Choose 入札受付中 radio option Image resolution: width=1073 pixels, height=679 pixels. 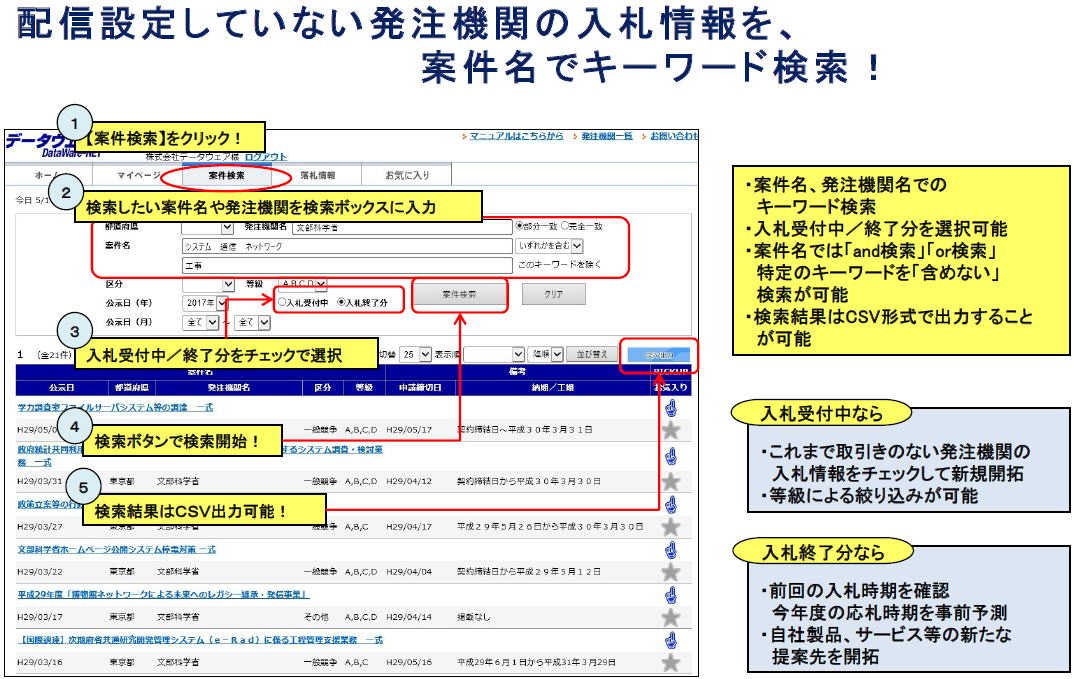click(282, 303)
